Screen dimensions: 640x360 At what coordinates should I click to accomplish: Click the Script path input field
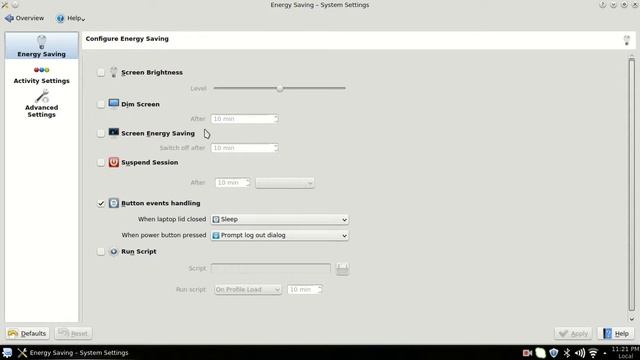pos(271,268)
